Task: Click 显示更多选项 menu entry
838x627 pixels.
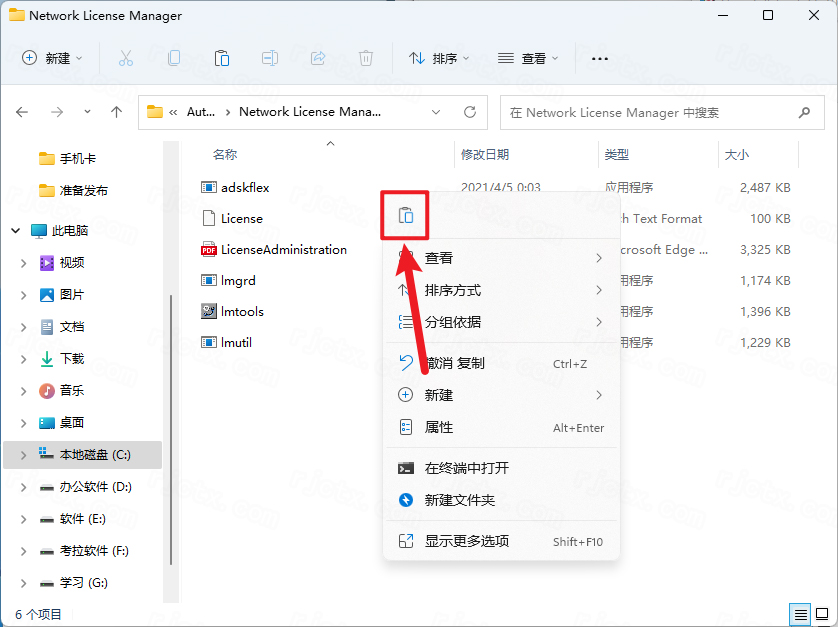Action: click(466, 541)
